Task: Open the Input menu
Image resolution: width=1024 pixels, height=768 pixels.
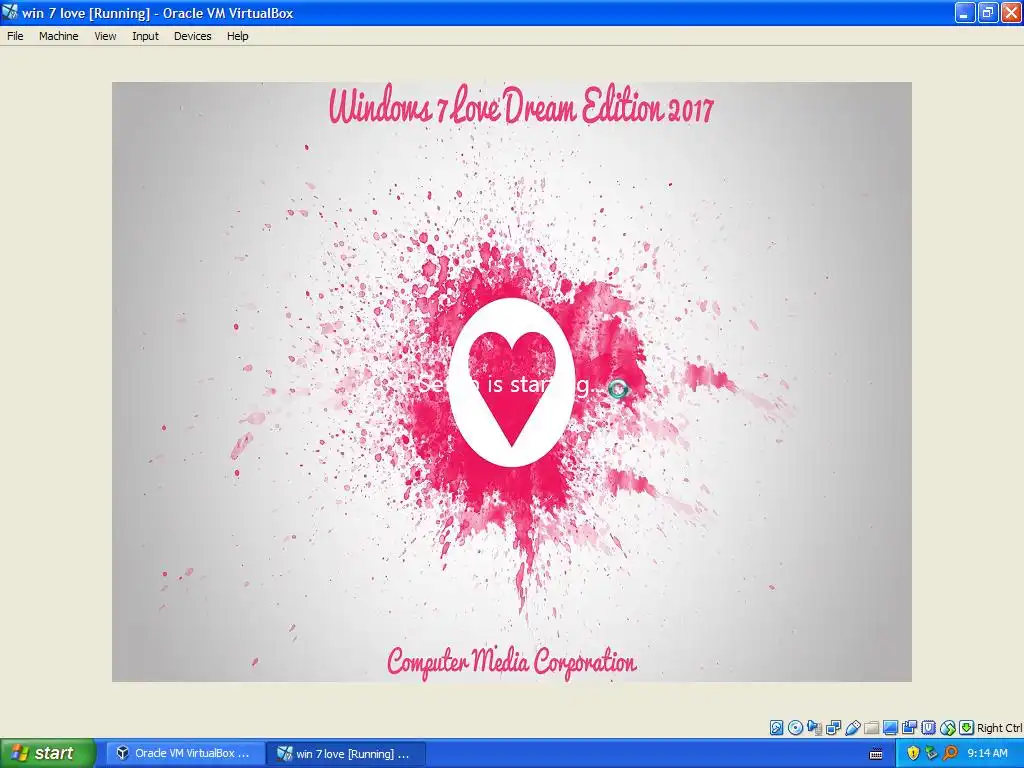Action: (x=145, y=36)
